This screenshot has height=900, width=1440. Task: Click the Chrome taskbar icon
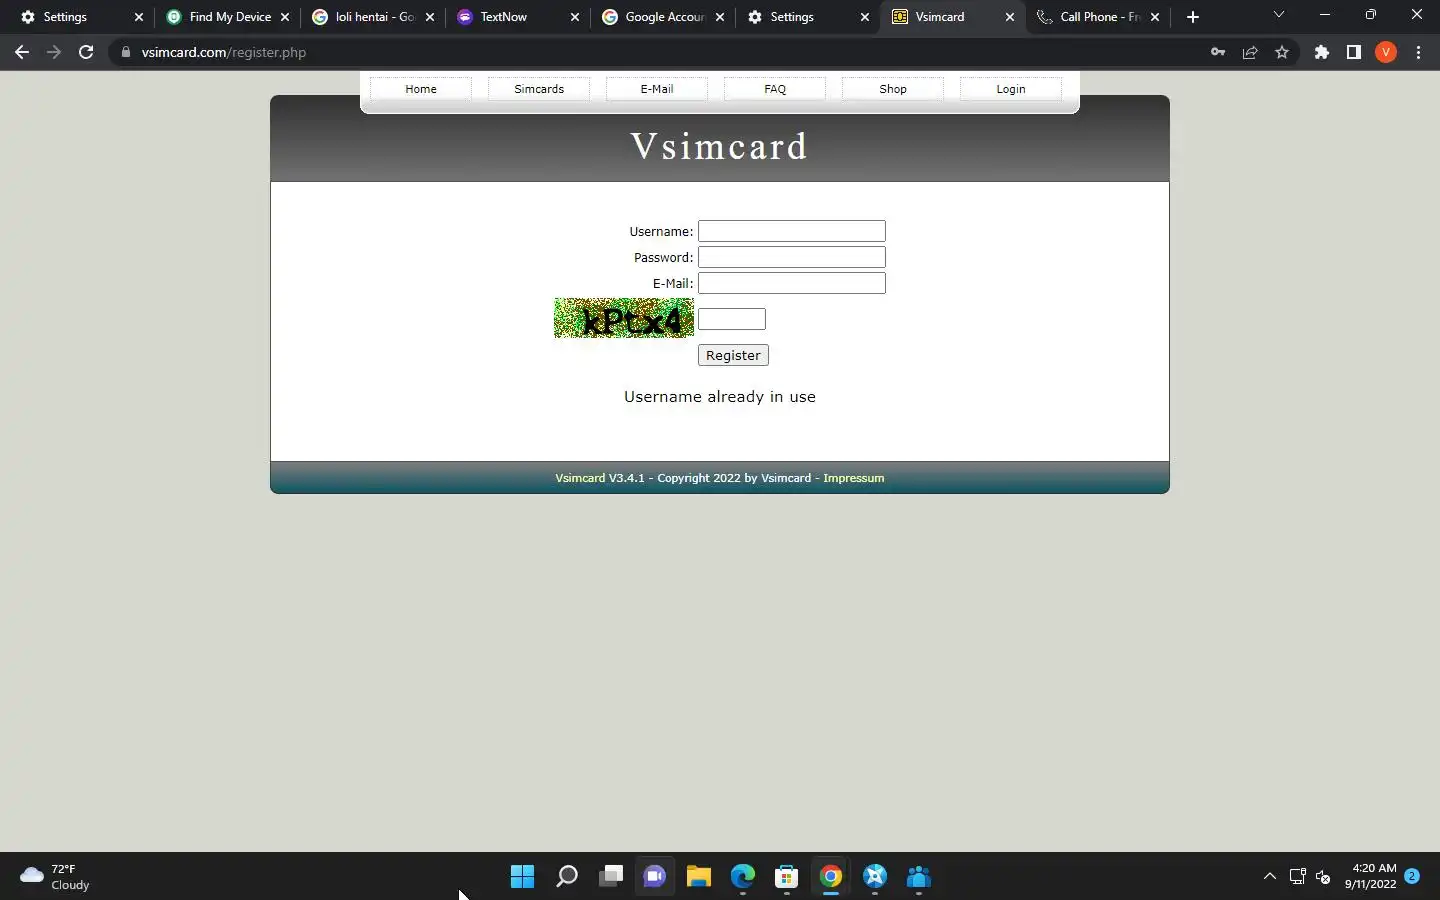(x=831, y=877)
